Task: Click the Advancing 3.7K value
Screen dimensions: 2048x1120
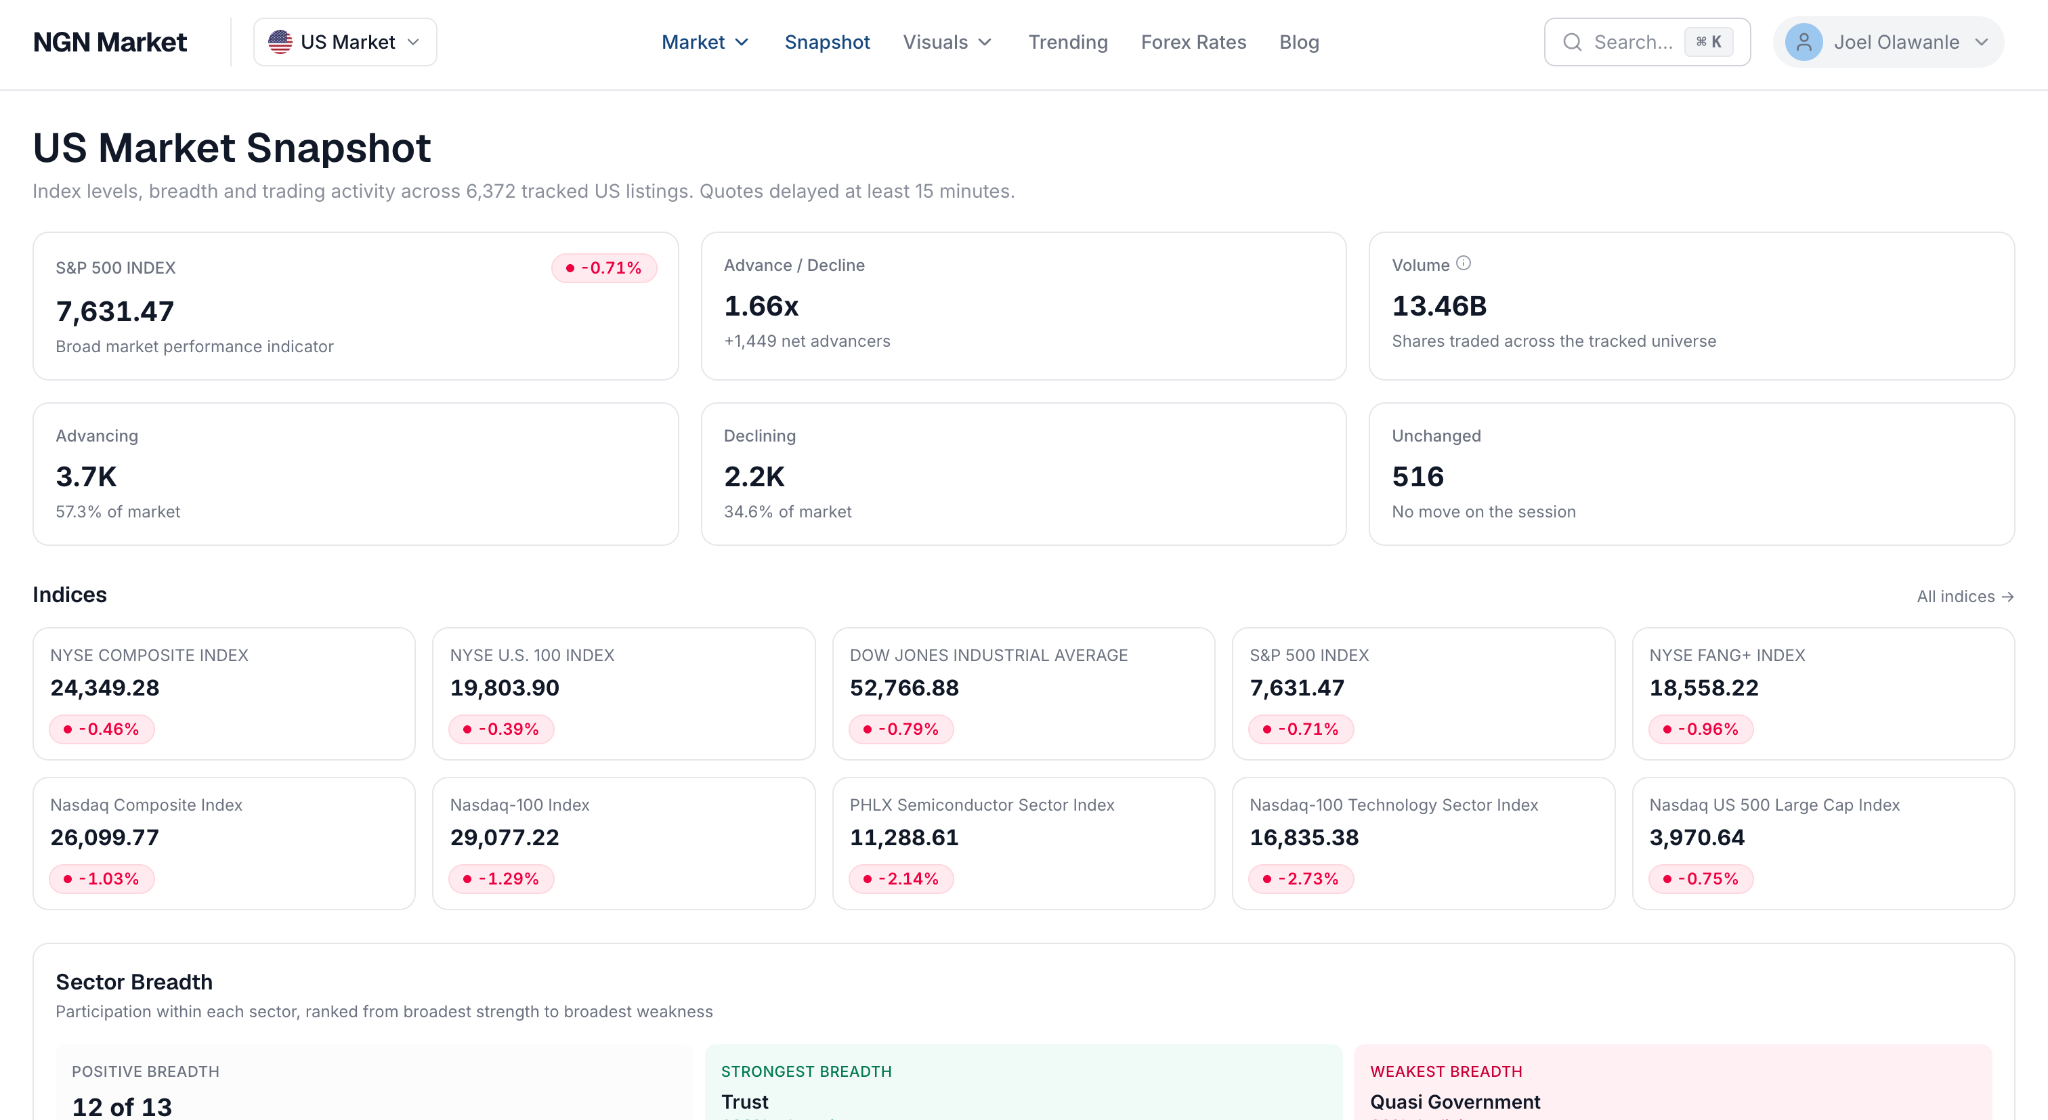Action: (x=86, y=477)
